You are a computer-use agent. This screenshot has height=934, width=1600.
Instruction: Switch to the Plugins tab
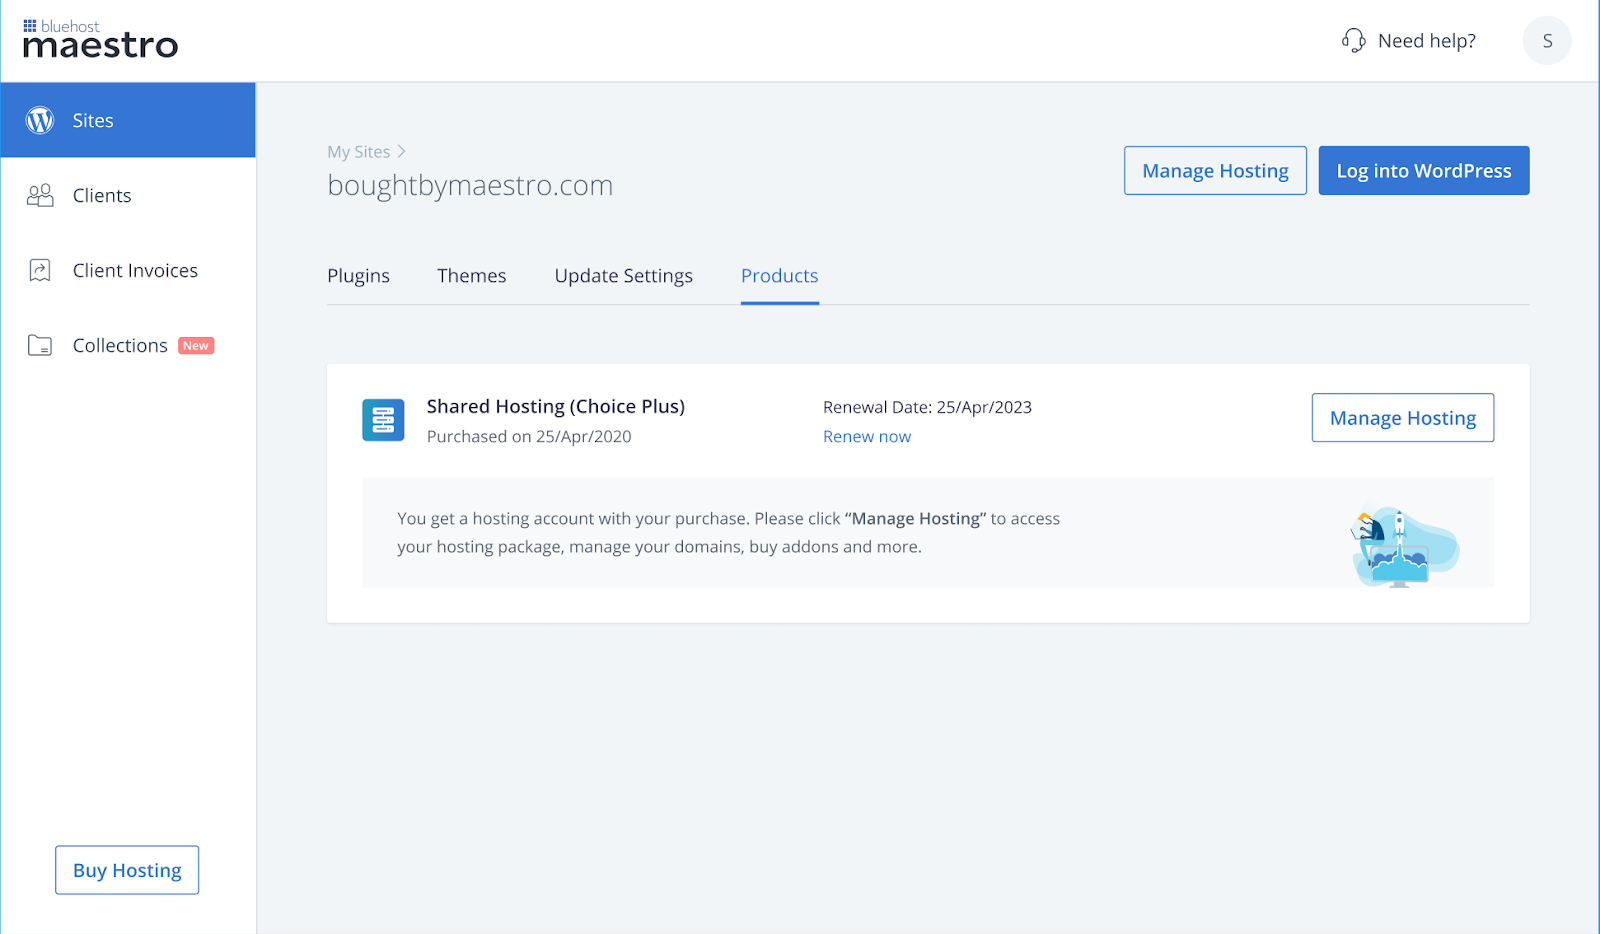click(x=358, y=276)
